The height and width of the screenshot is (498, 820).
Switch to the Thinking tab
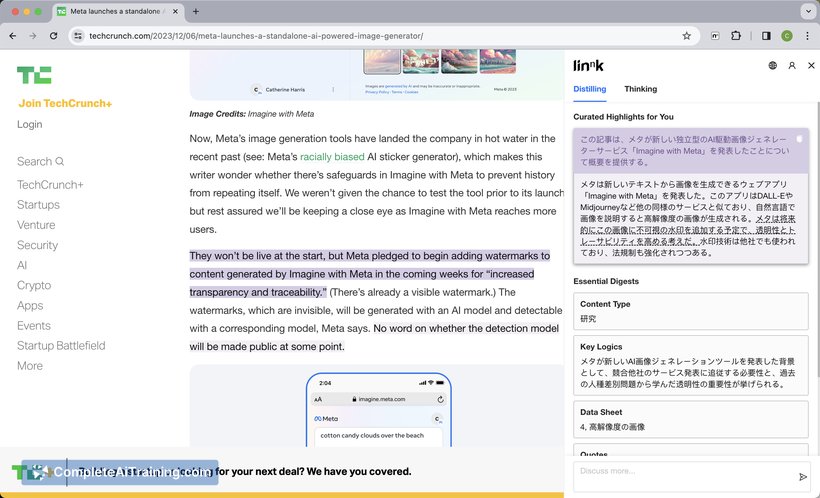[x=641, y=89]
